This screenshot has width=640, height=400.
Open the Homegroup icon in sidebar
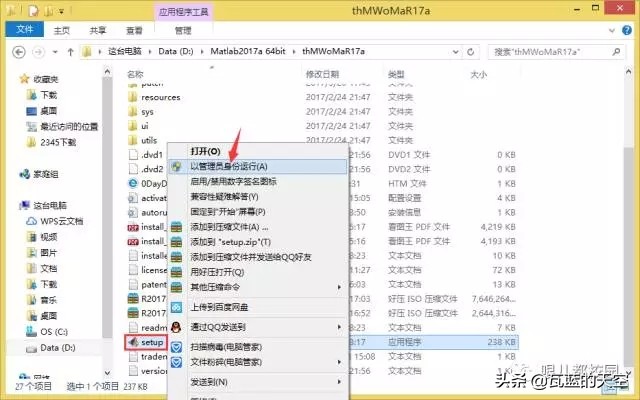24,174
